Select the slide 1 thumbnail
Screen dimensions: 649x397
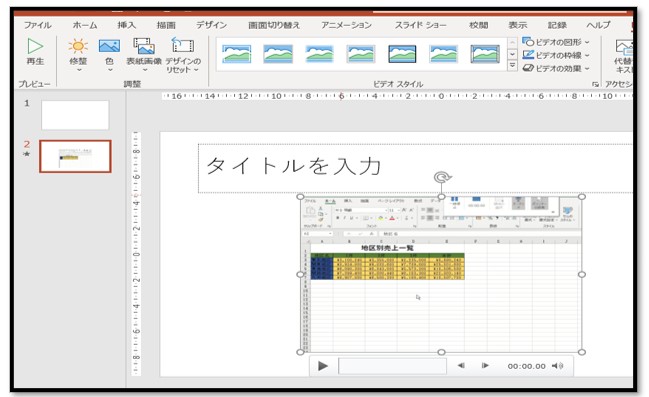coord(75,115)
